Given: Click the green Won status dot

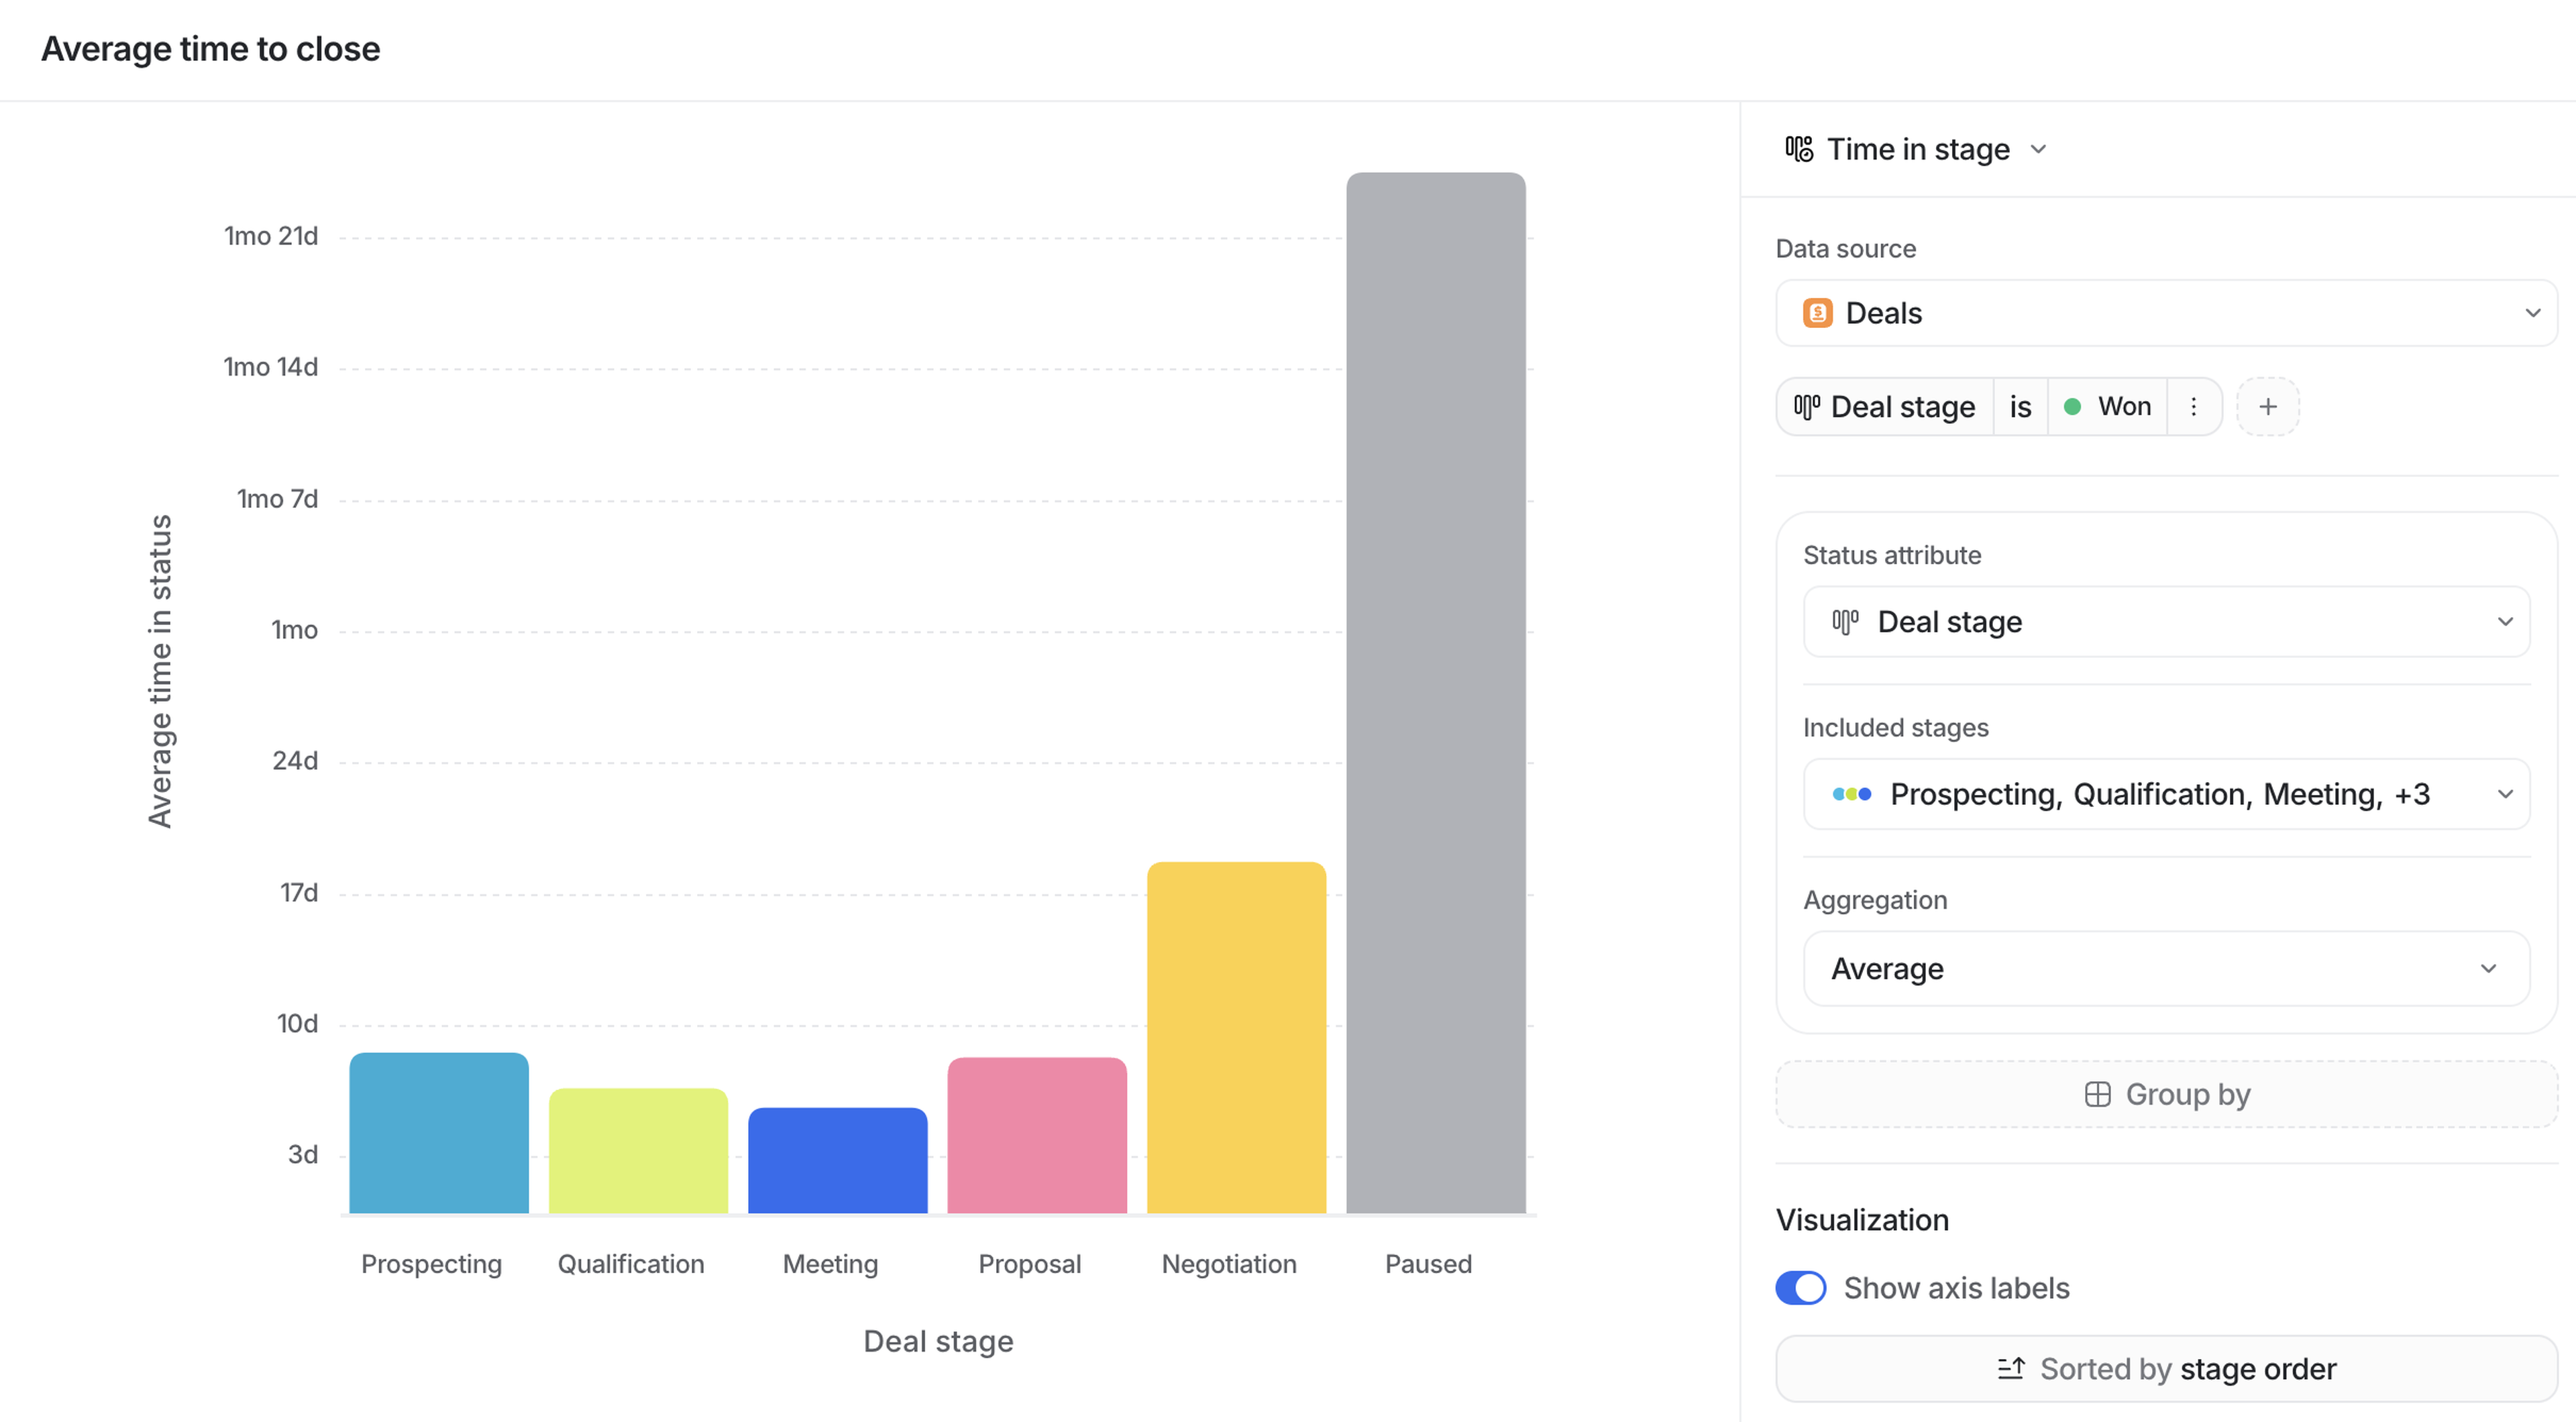Looking at the screenshot, I should point(2073,407).
